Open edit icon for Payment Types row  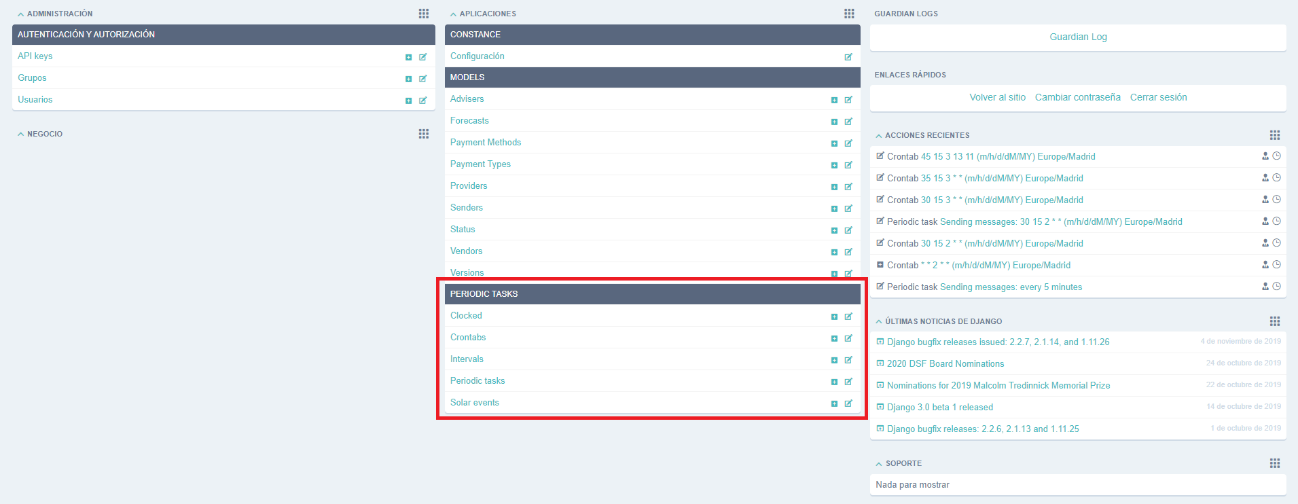(849, 165)
